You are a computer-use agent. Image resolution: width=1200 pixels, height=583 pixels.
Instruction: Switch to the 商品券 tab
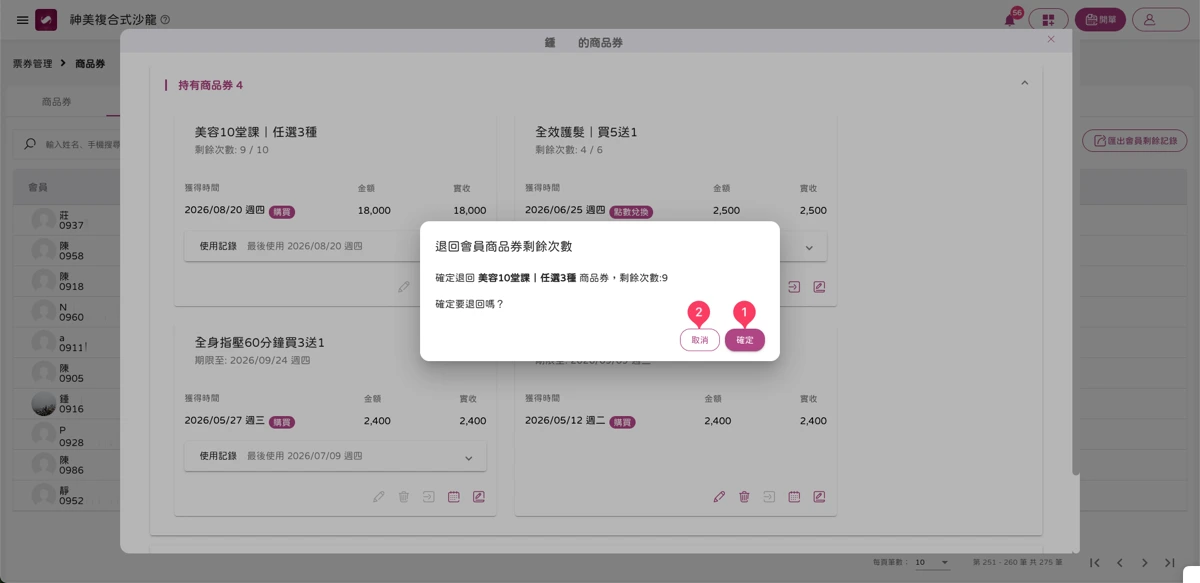click(x=56, y=102)
